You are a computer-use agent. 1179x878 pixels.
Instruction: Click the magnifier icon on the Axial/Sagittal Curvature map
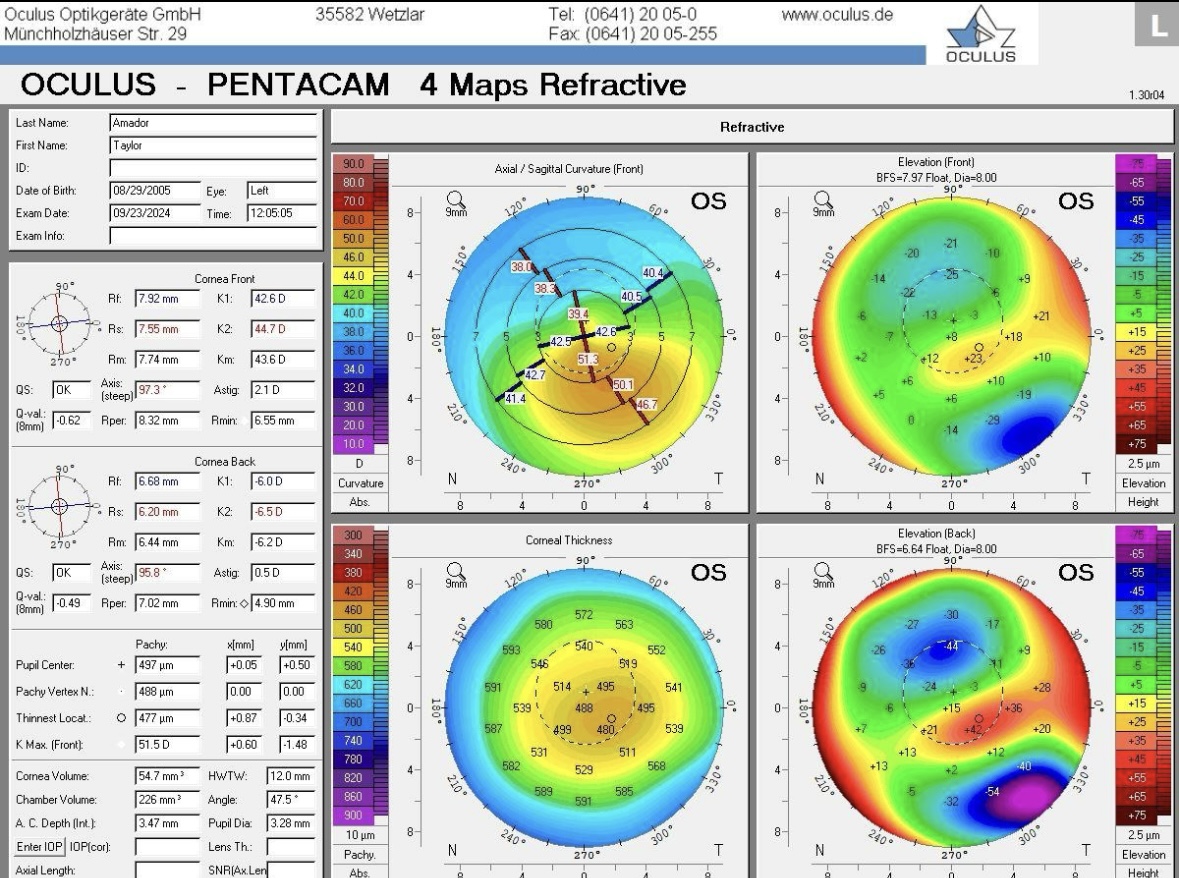point(455,200)
